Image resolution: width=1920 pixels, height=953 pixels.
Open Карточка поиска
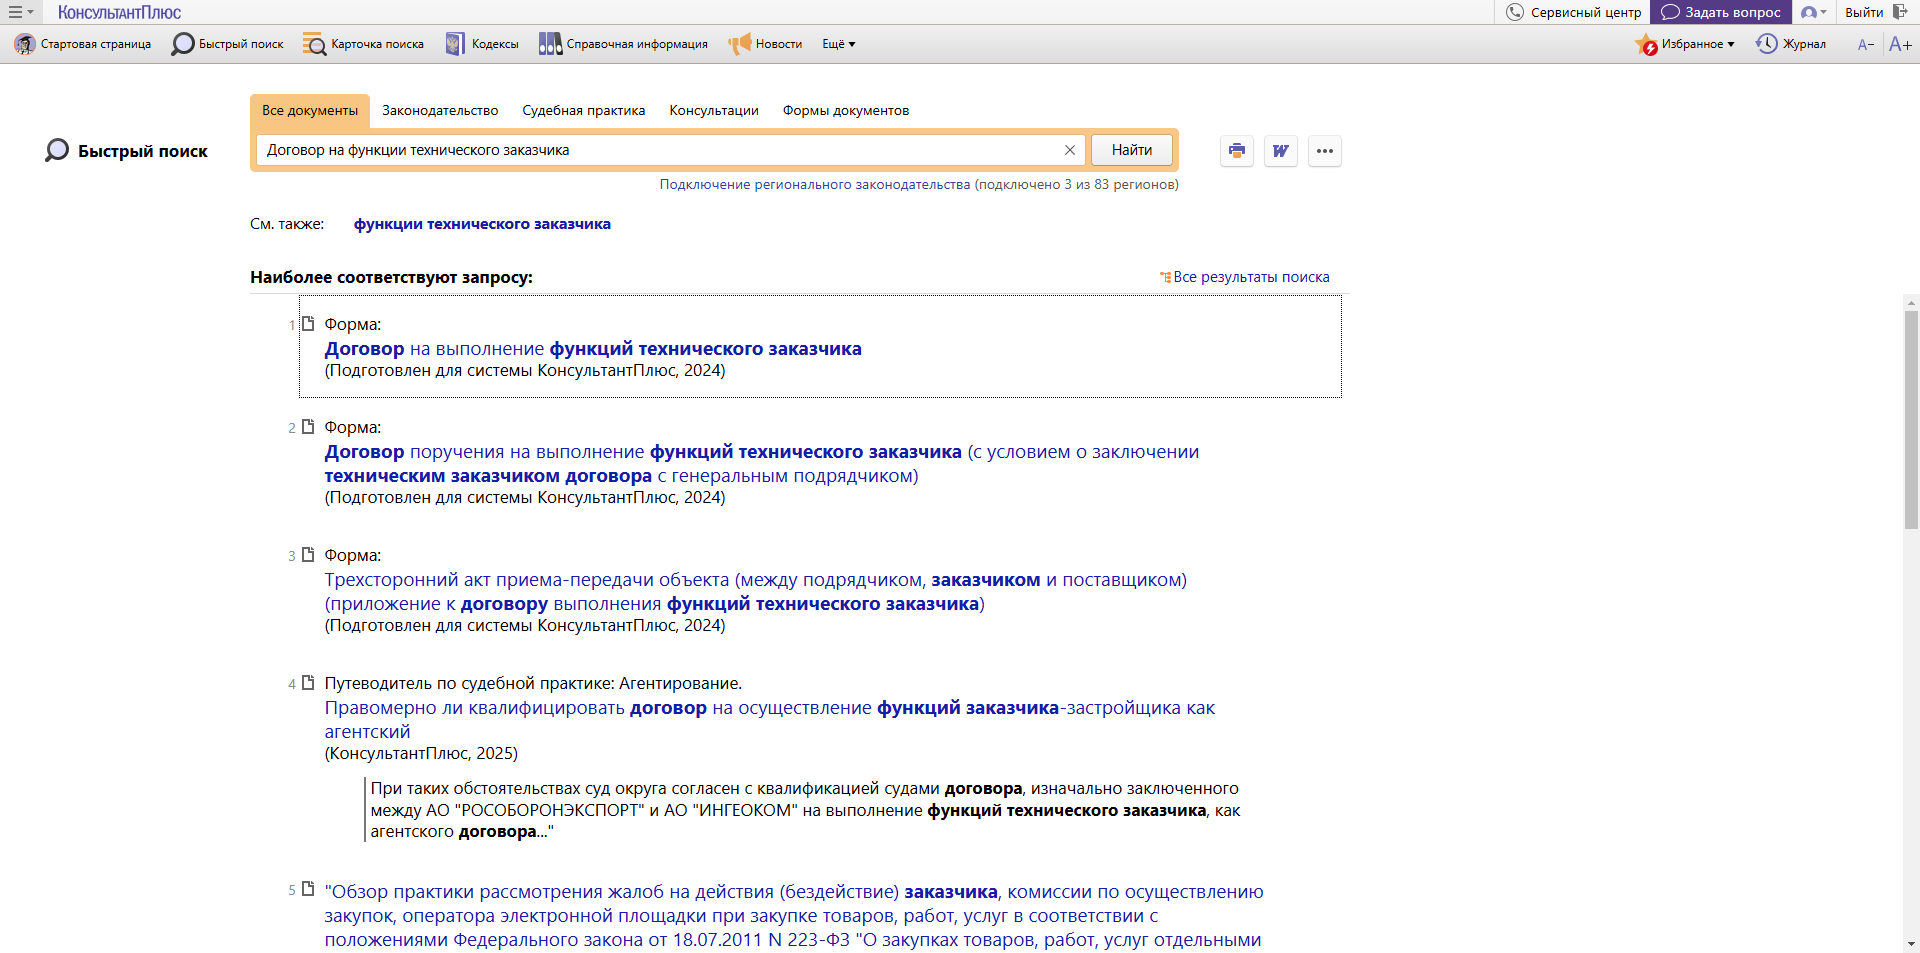[x=364, y=44]
